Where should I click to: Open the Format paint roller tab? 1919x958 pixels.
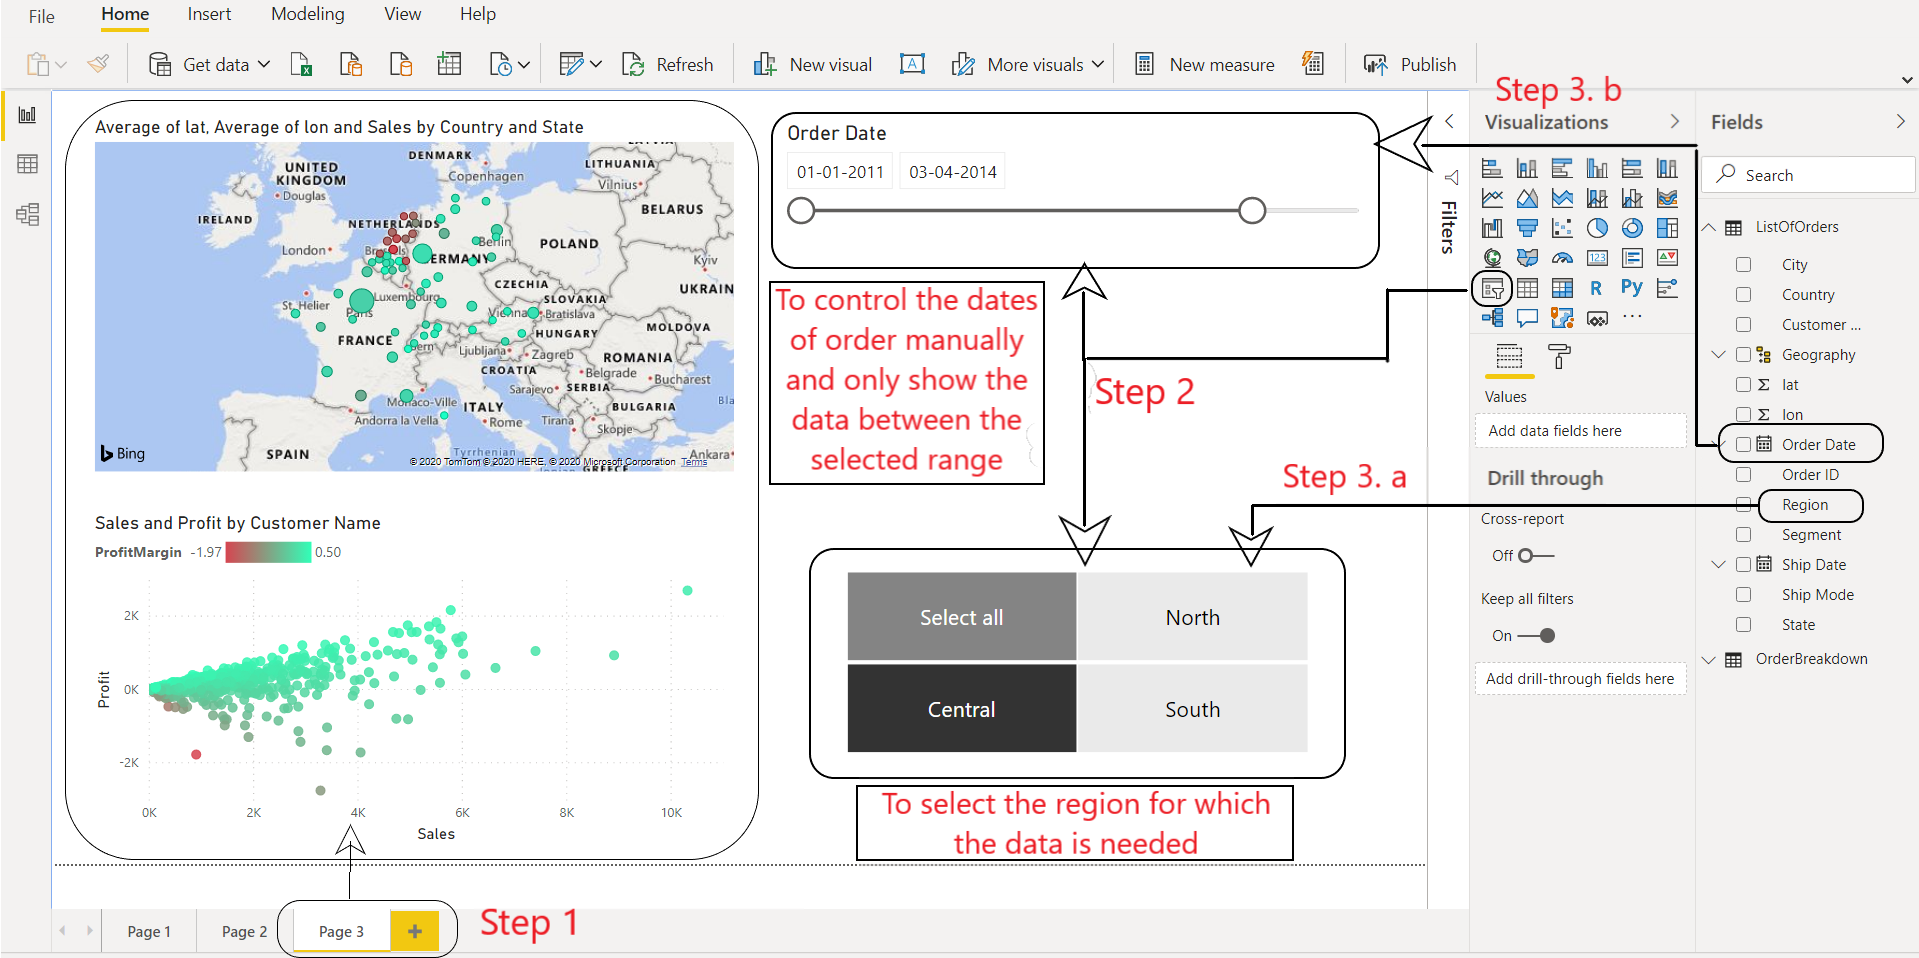1559,356
